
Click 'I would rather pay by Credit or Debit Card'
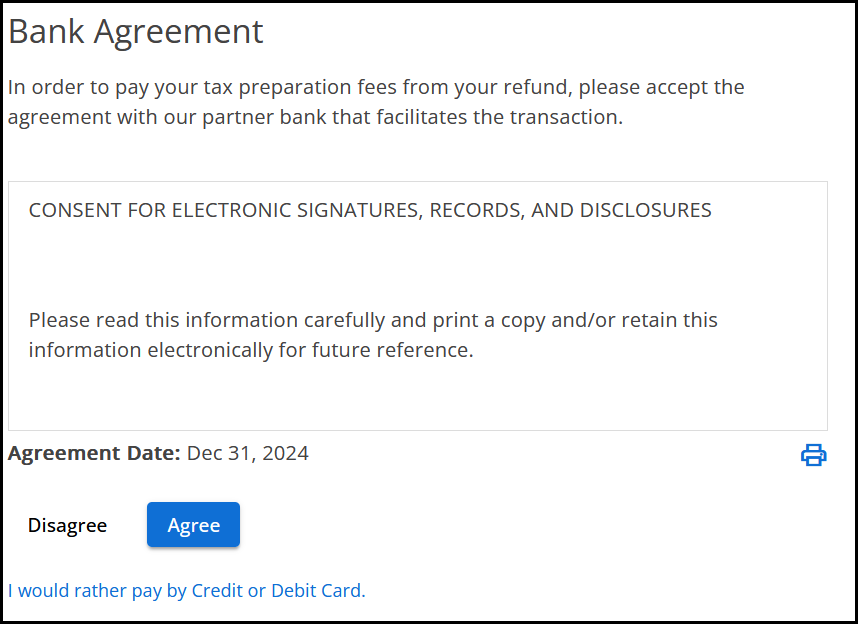point(187,590)
